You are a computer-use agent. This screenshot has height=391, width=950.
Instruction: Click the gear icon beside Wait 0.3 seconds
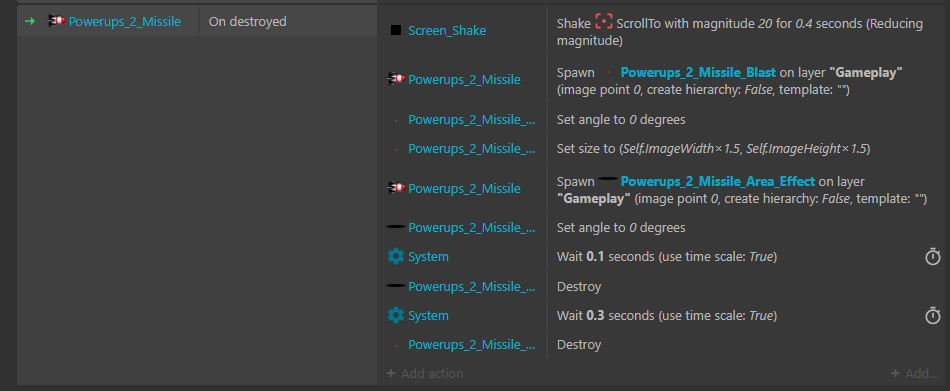(396, 315)
